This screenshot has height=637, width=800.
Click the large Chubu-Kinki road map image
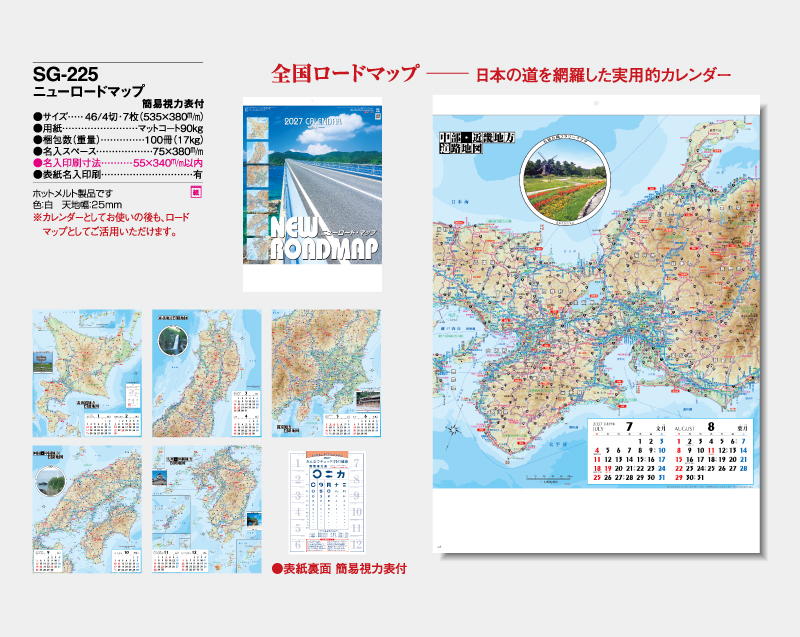tap(596, 301)
